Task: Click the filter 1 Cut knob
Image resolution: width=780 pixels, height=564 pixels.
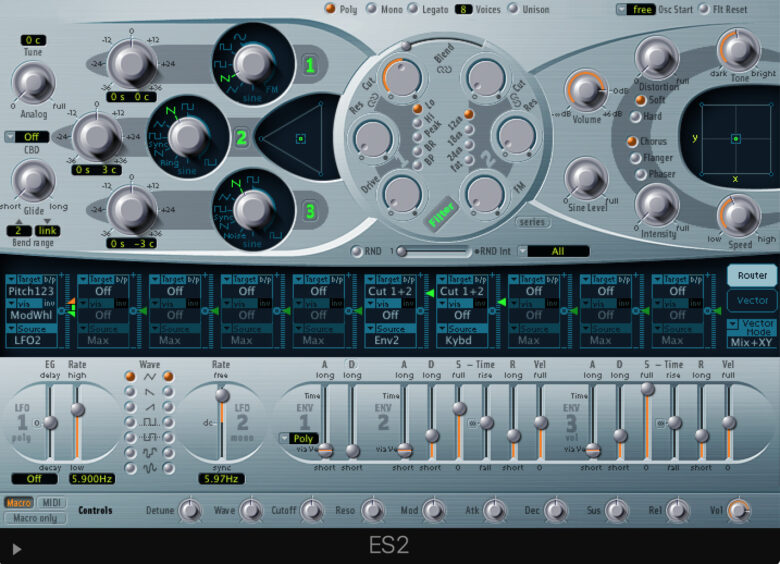Action: 401,77
